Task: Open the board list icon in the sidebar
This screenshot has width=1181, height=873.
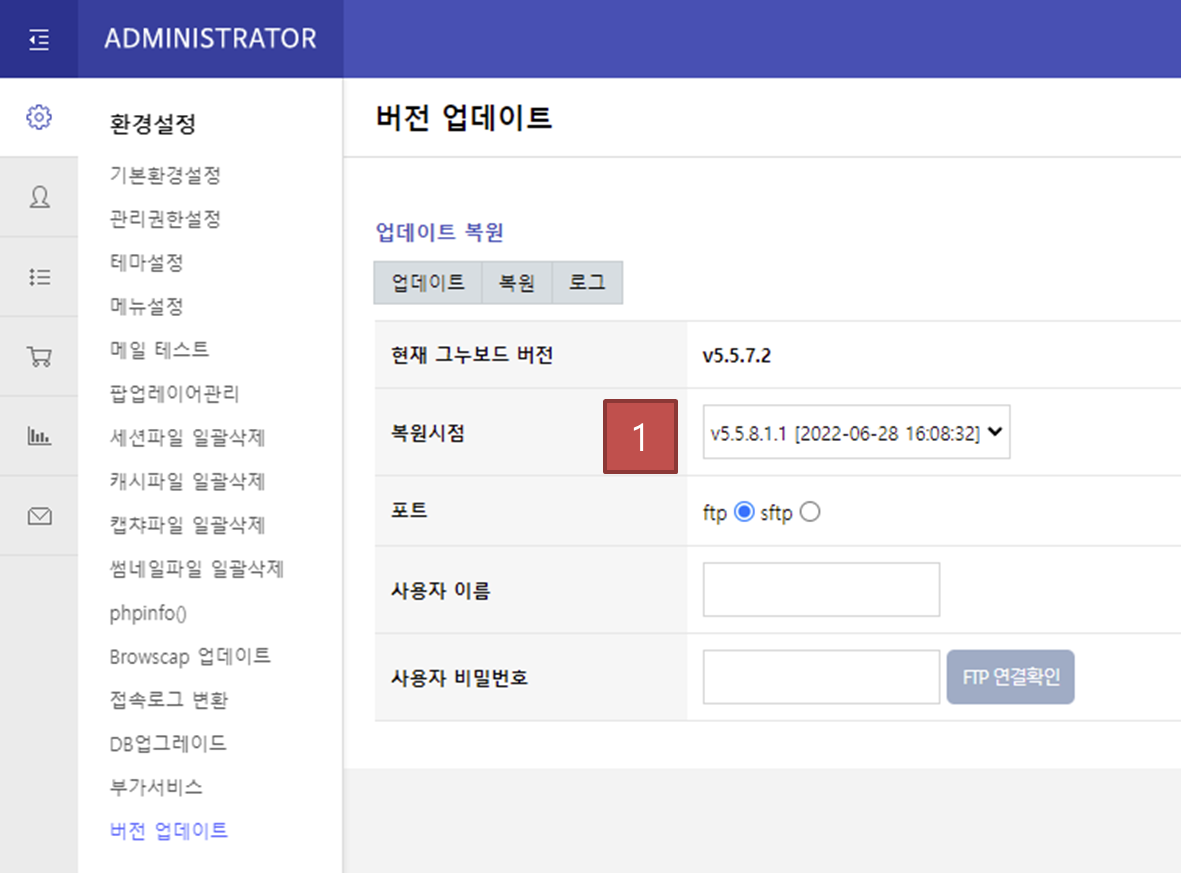Action: [x=39, y=277]
